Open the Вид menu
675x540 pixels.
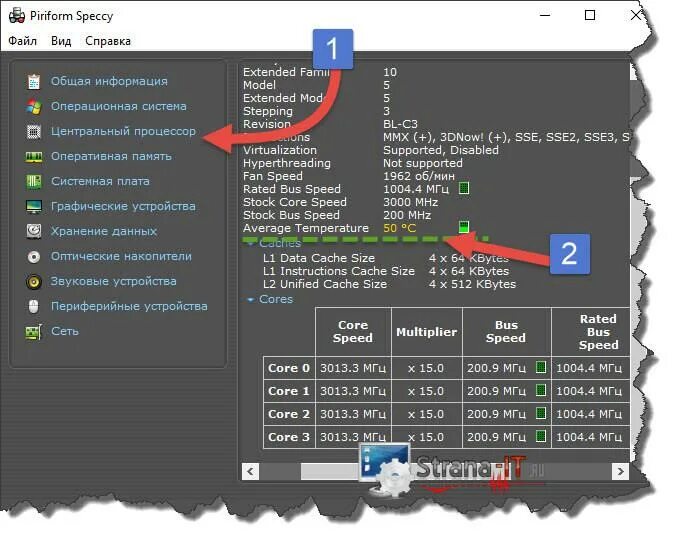pos(61,41)
